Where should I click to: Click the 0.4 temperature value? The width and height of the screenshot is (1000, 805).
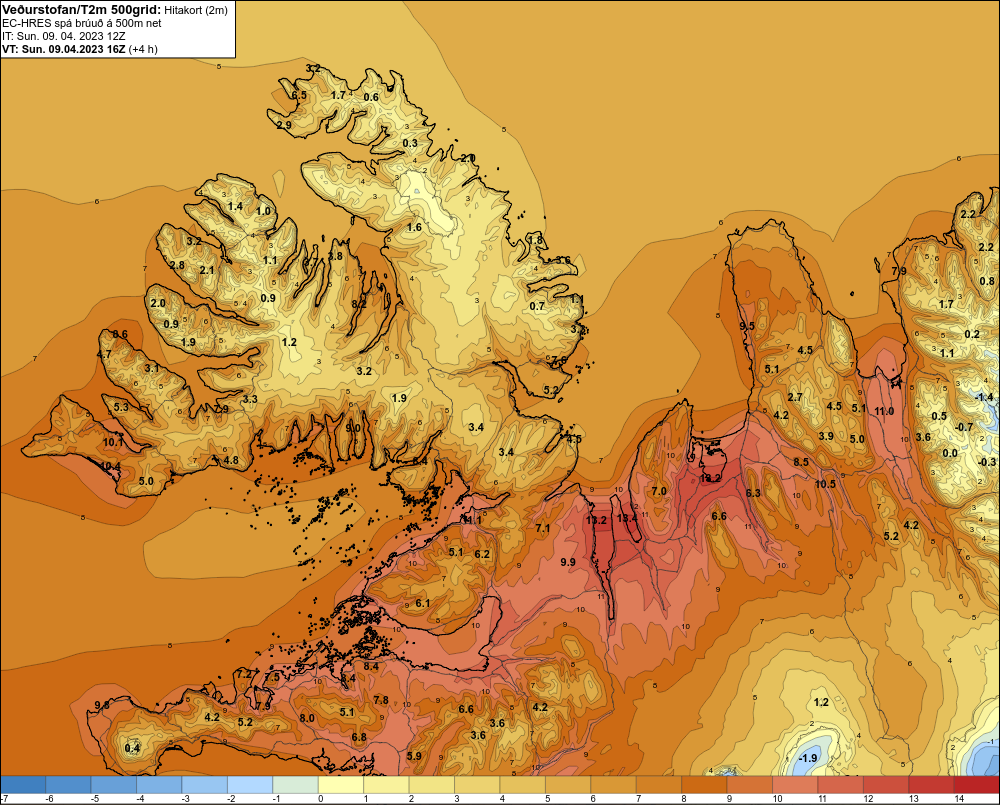[132, 748]
